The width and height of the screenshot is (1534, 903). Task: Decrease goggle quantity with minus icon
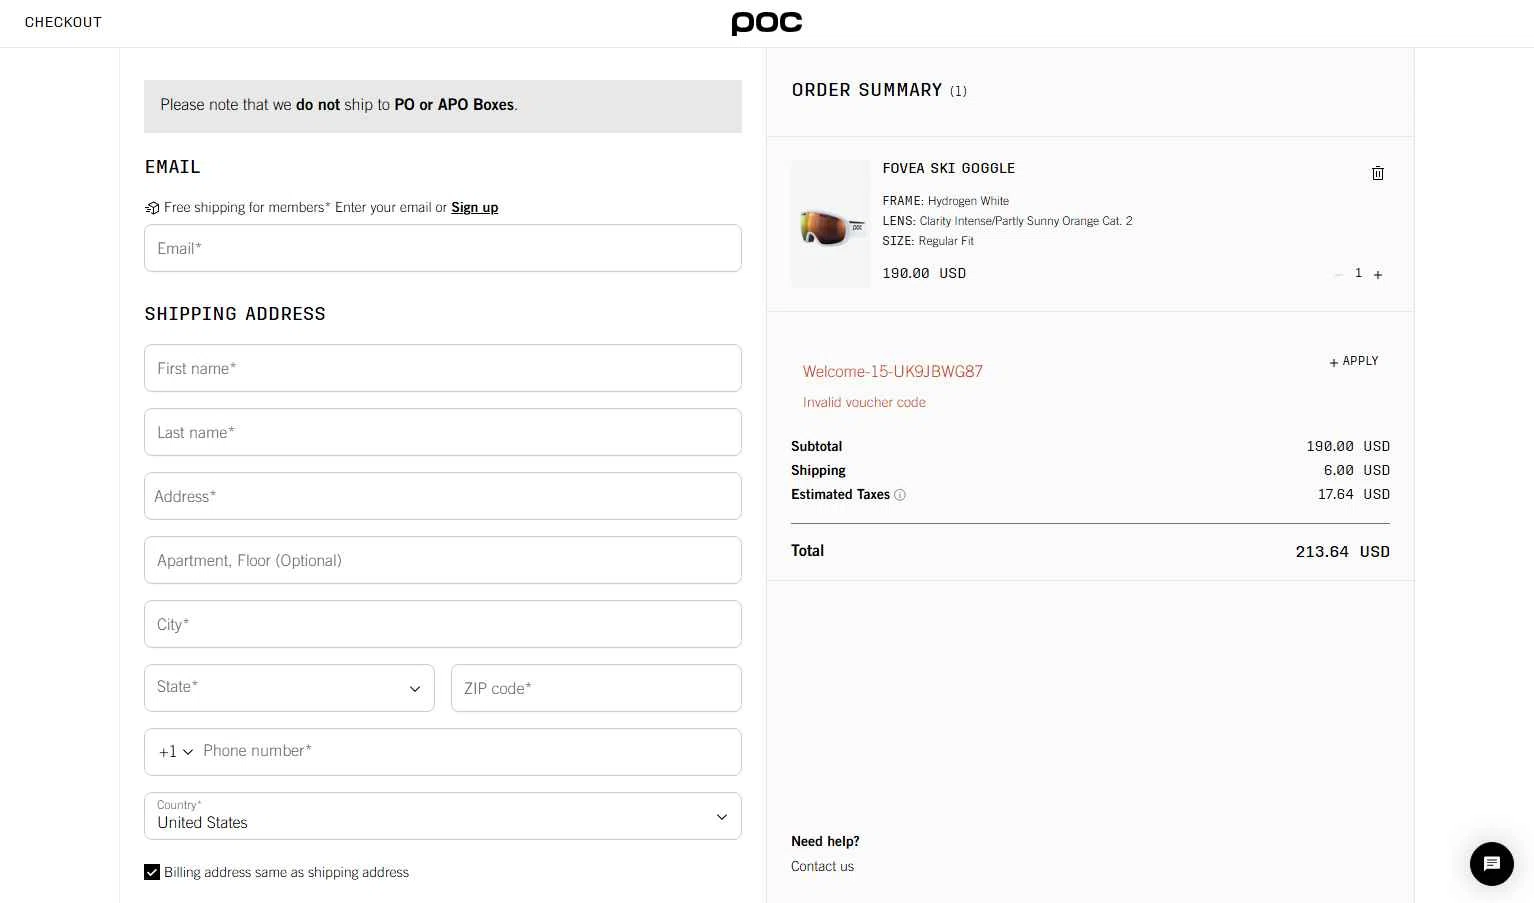(x=1338, y=274)
